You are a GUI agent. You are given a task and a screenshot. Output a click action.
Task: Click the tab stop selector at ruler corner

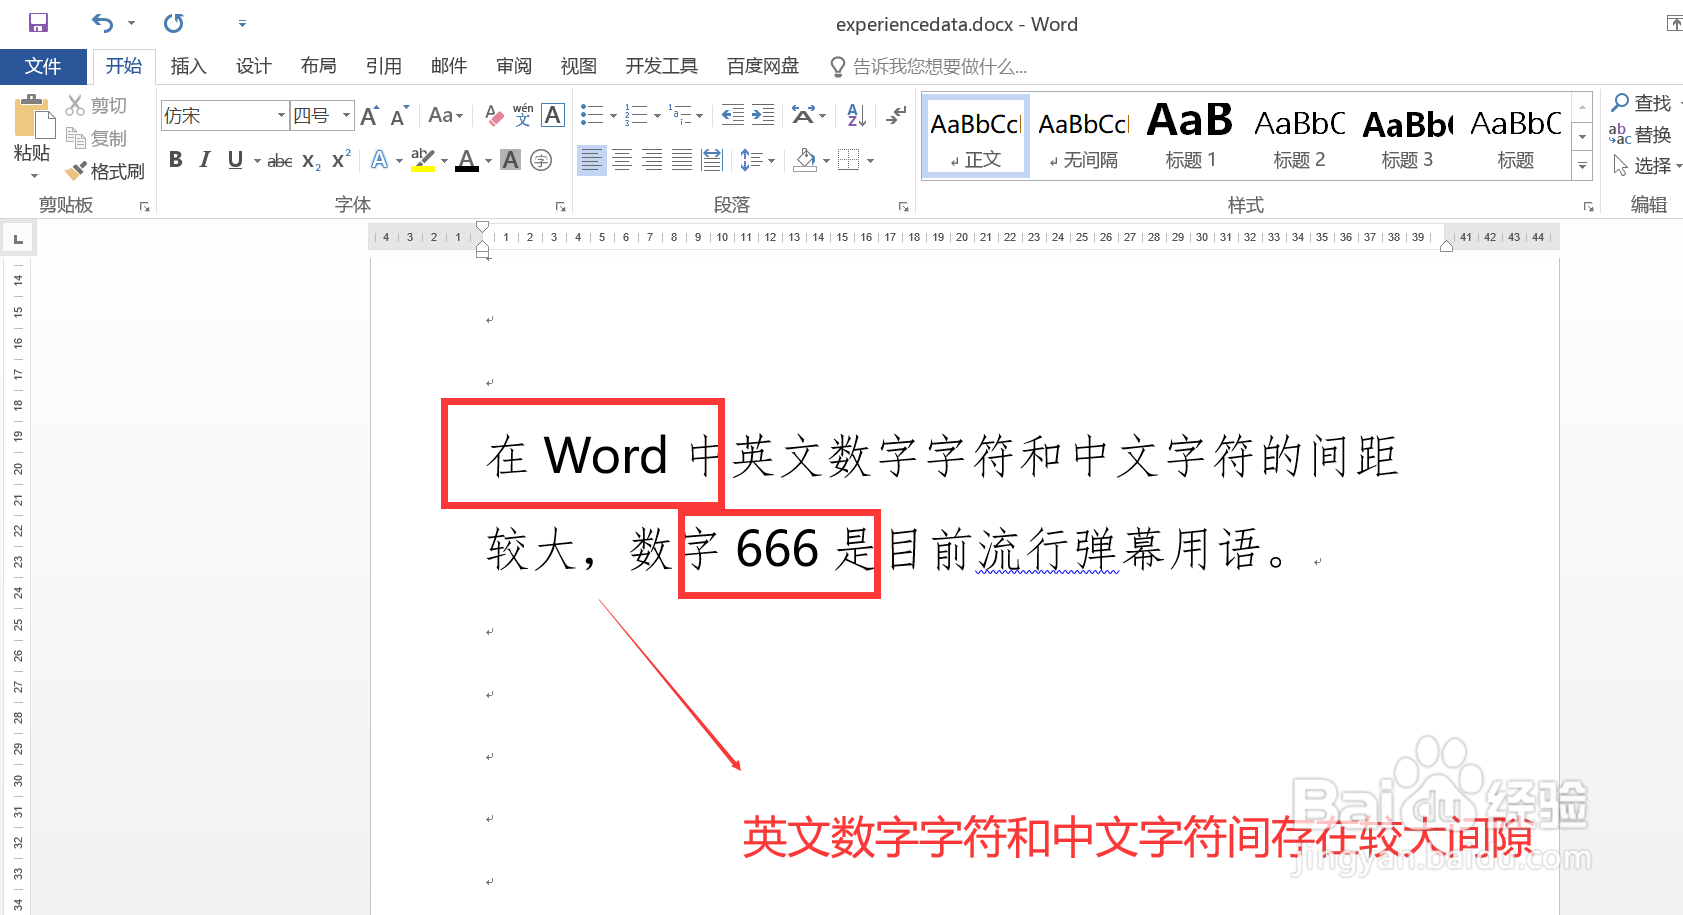tap(18, 238)
